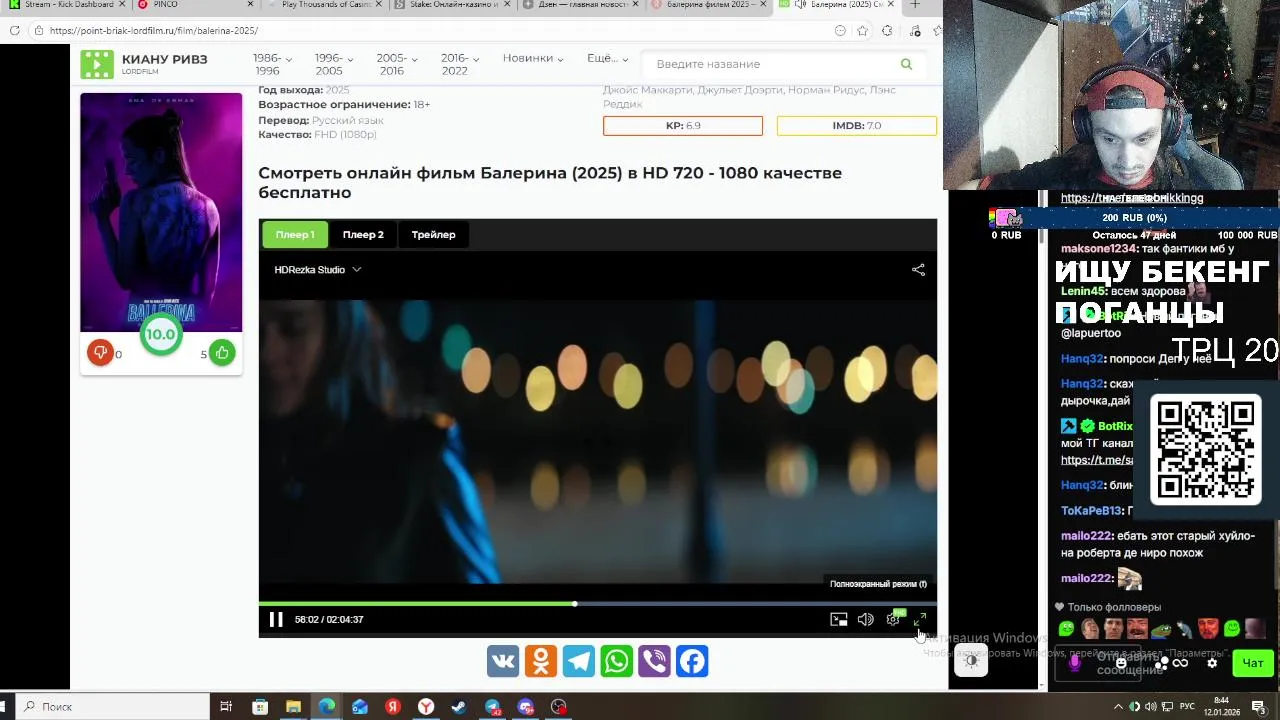
Task: Expand the 2005-2016 years menu
Action: click(397, 64)
